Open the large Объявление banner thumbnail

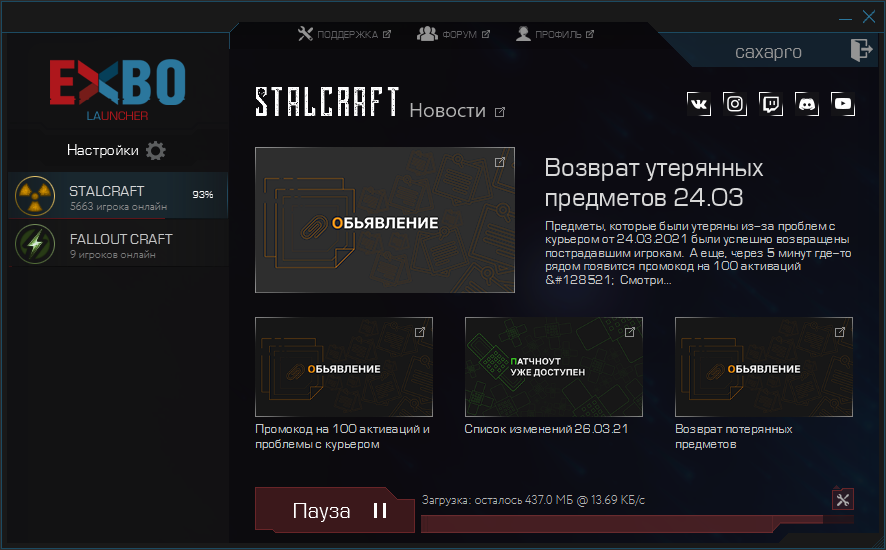(385, 220)
